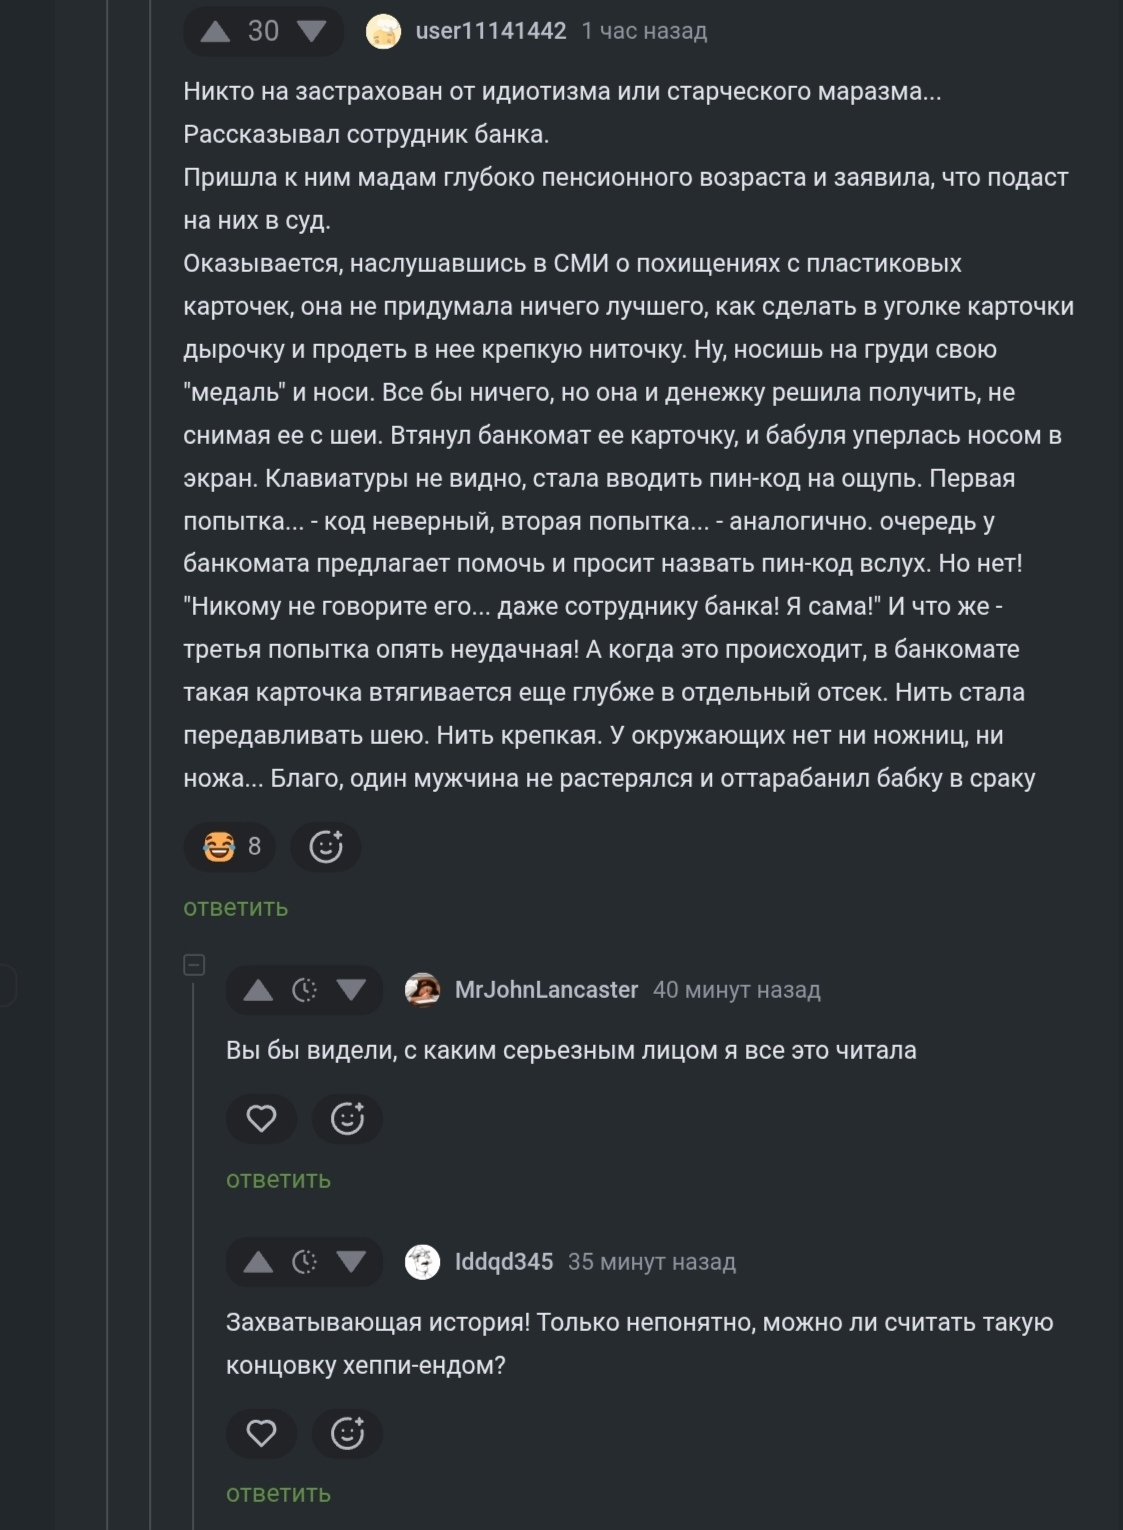Downvote MrJohnLancaster's reply
The height and width of the screenshot is (1530, 1123).
pos(351,990)
